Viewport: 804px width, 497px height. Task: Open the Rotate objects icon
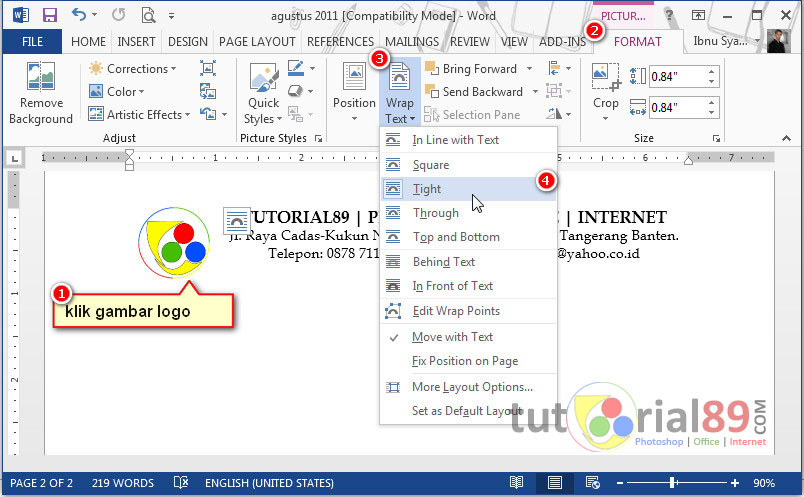point(554,114)
